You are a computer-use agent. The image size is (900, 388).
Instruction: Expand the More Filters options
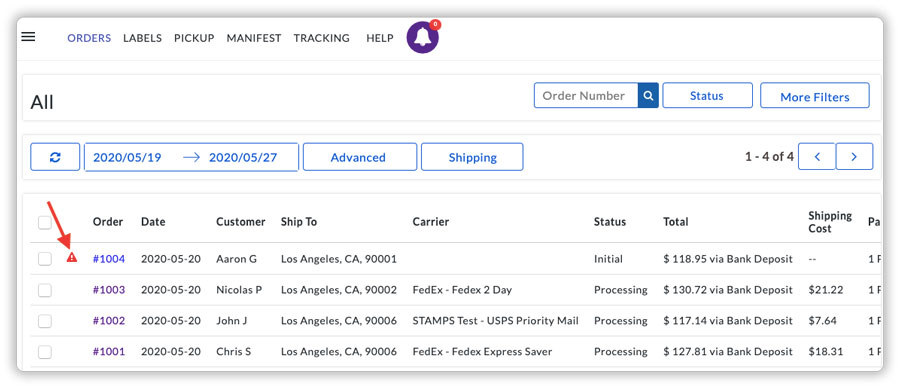(814, 95)
